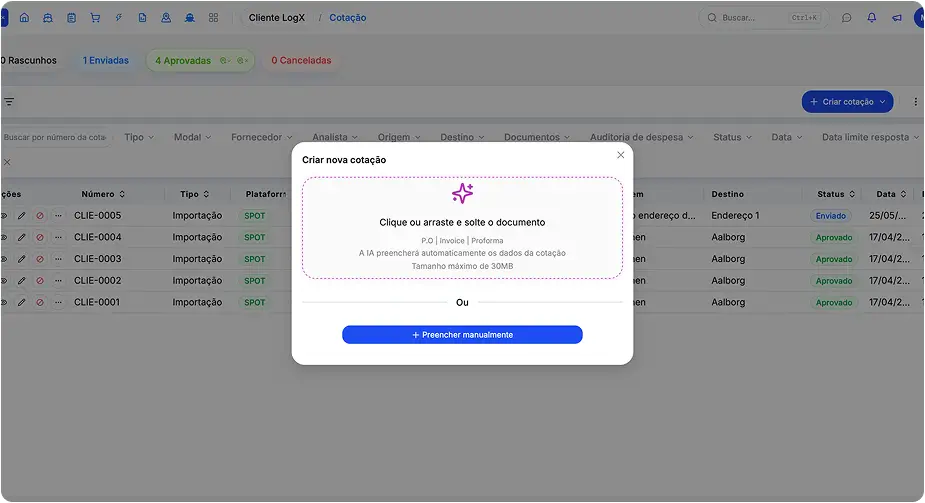Click CLIE-0001 number cell
The image size is (925, 503).
click(x=97, y=302)
